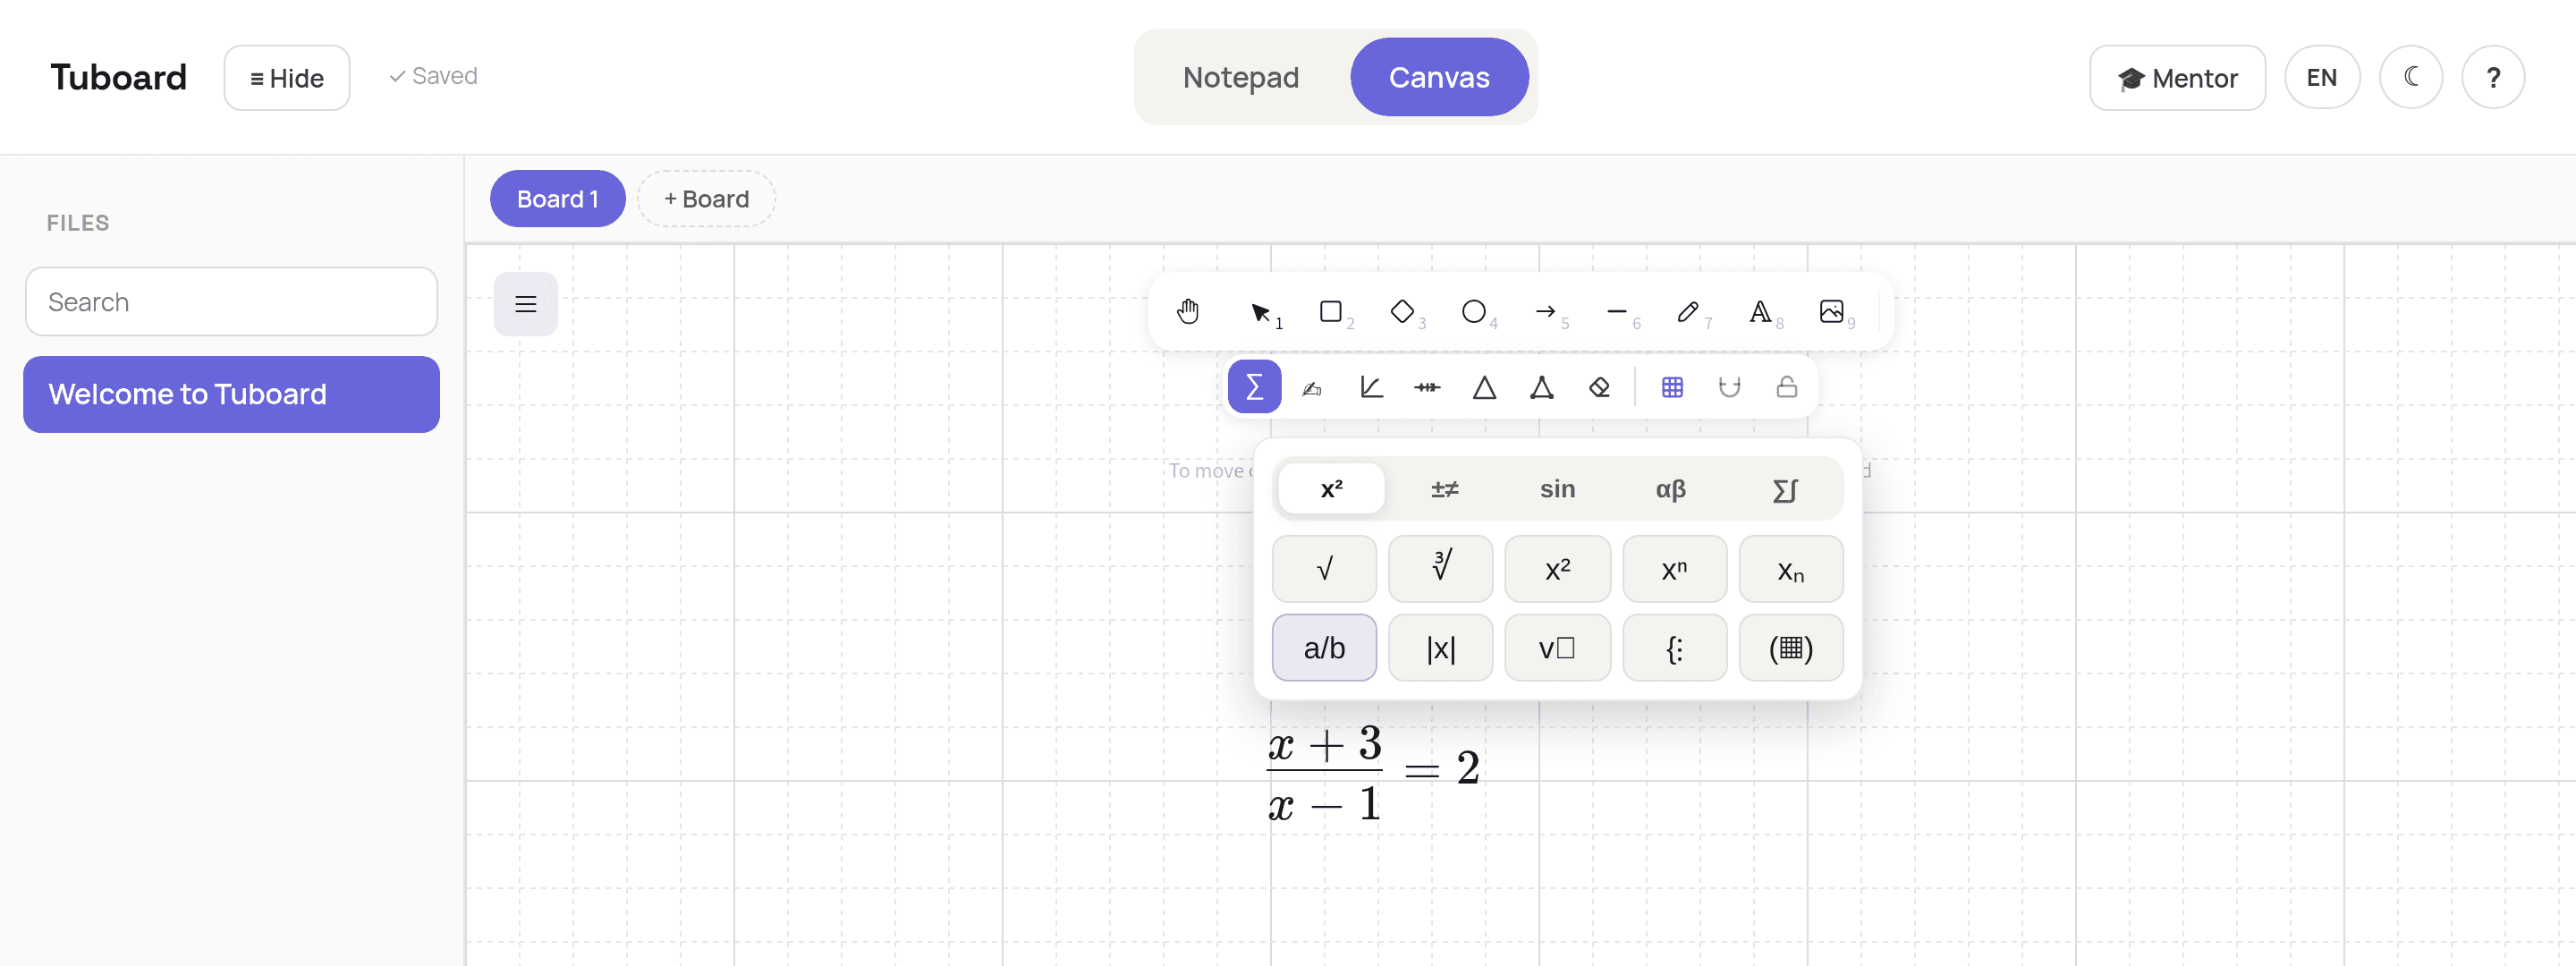
Task: Open Welcome to Tuboard file
Action: click(x=231, y=394)
